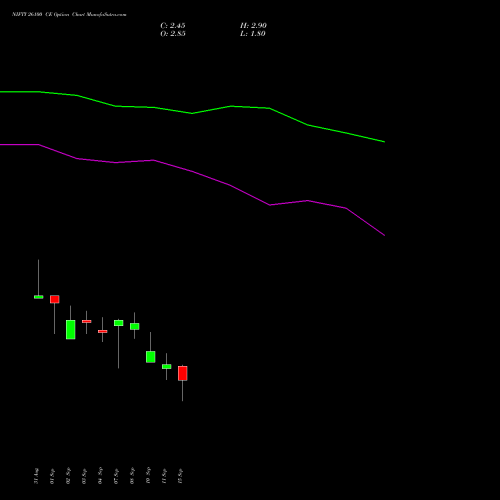
Task: Click the green 11 Sep candlestick
Action: coord(167,366)
